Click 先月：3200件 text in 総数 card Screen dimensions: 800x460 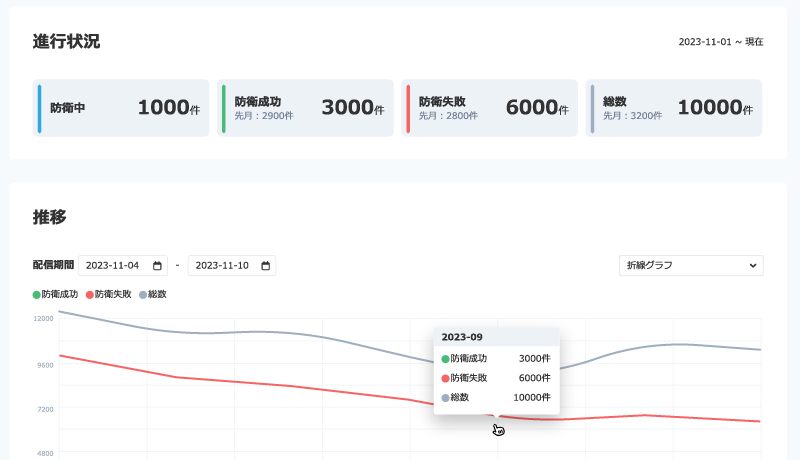[632, 116]
